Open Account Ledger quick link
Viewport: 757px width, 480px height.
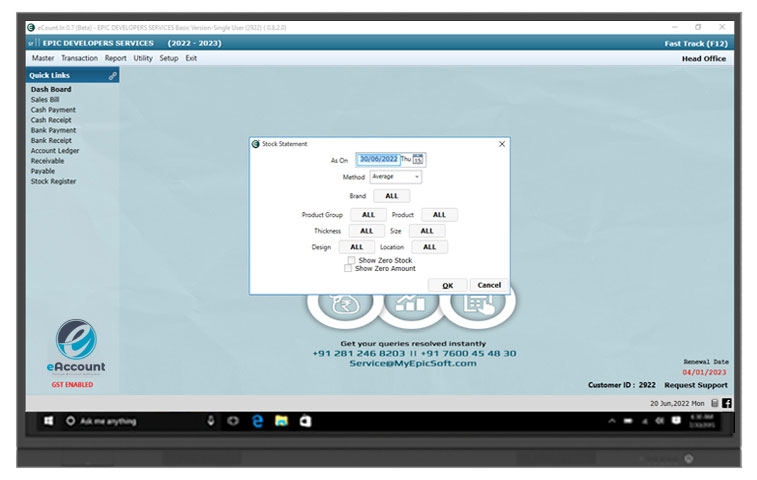[55, 151]
